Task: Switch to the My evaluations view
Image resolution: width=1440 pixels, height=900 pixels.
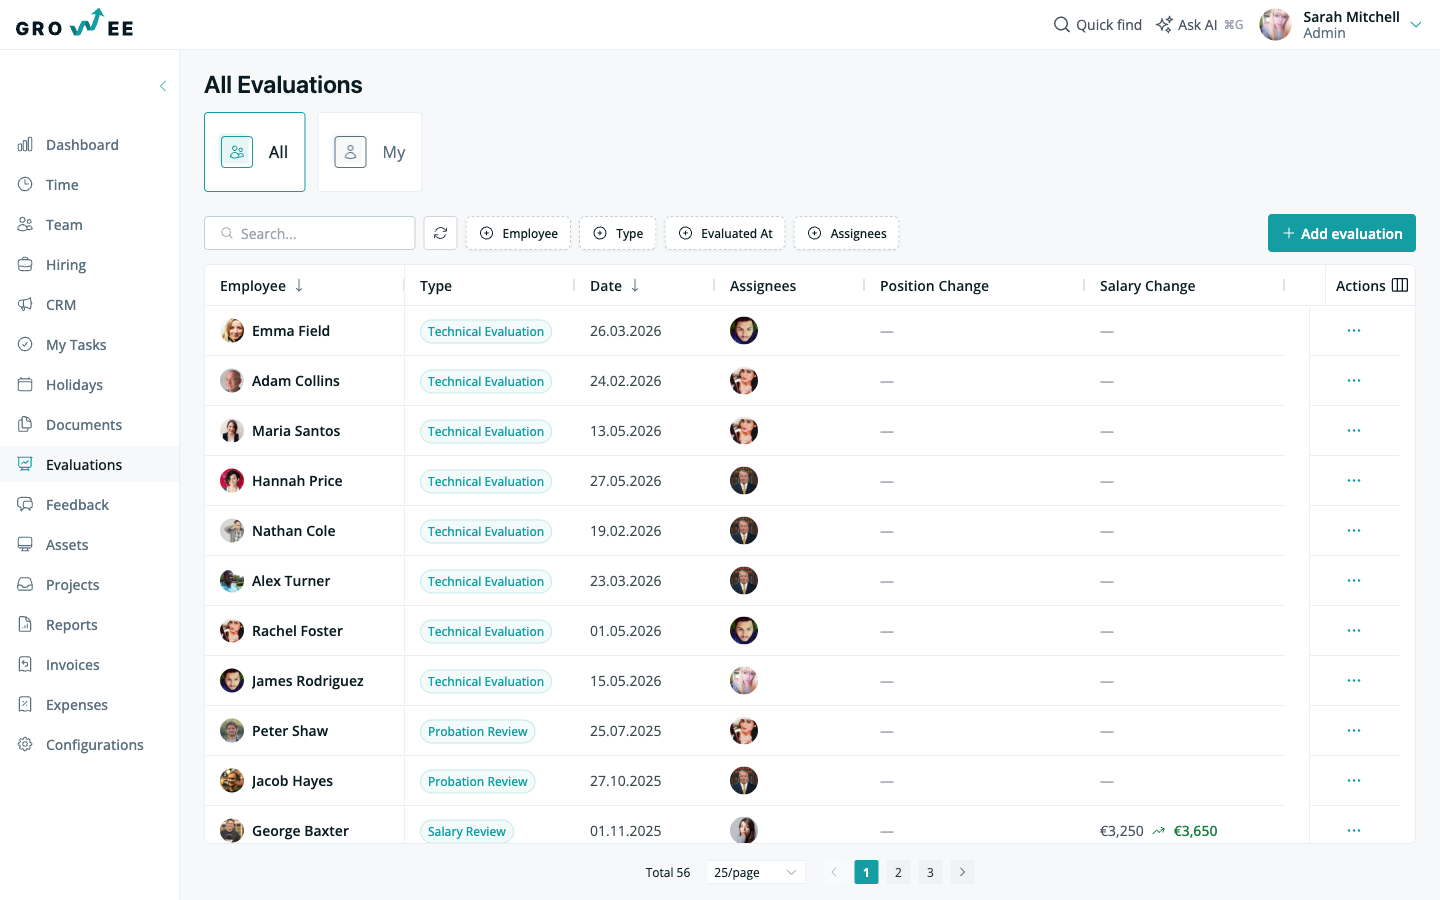Action: [x=370, y=152]
